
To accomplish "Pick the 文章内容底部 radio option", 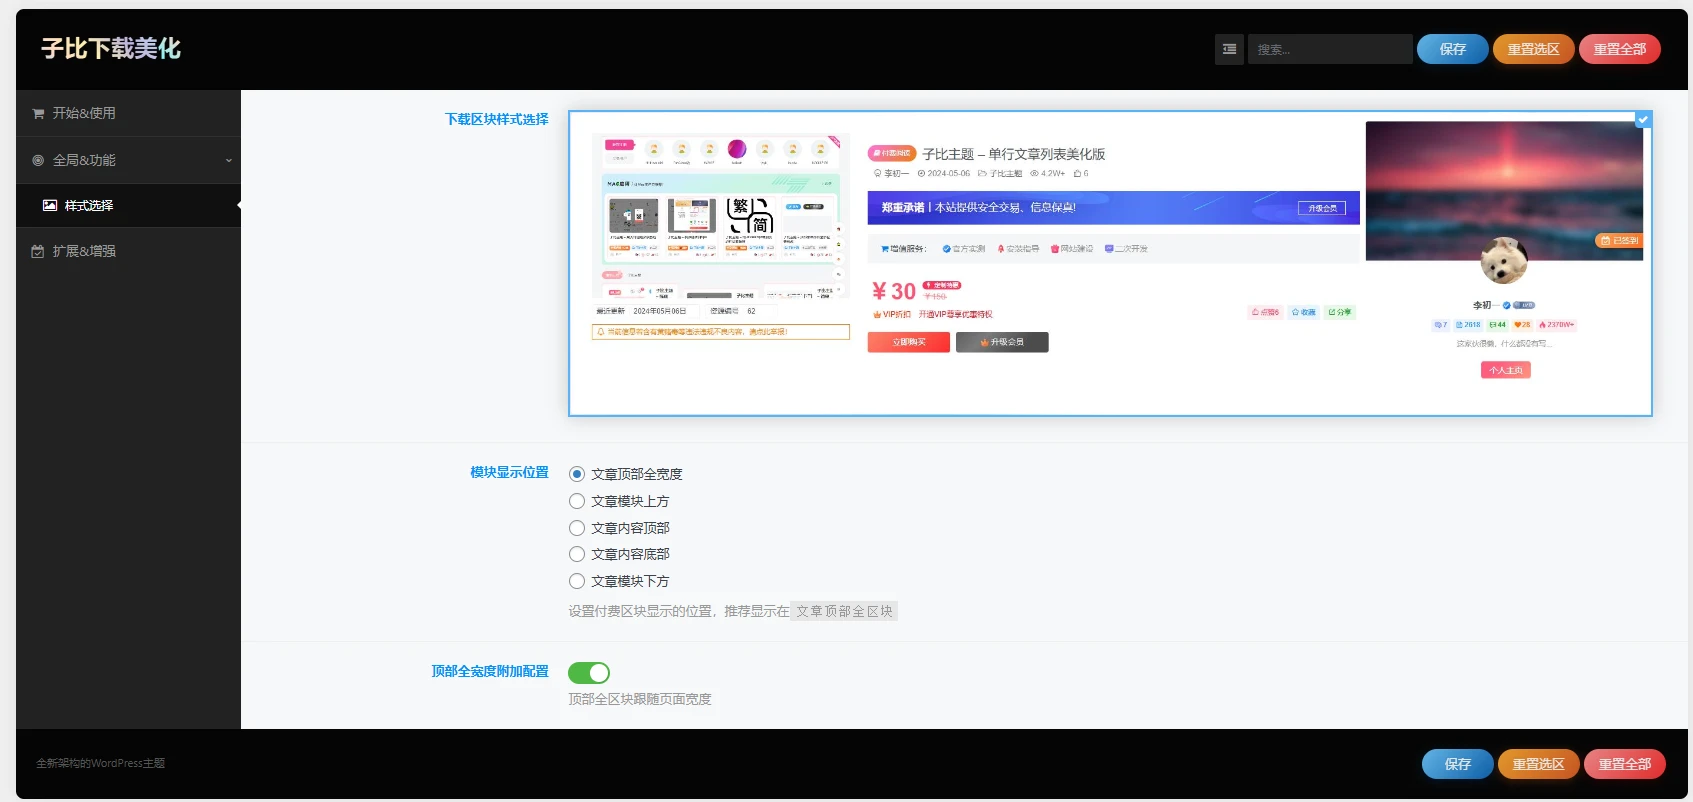I will 577,554.
